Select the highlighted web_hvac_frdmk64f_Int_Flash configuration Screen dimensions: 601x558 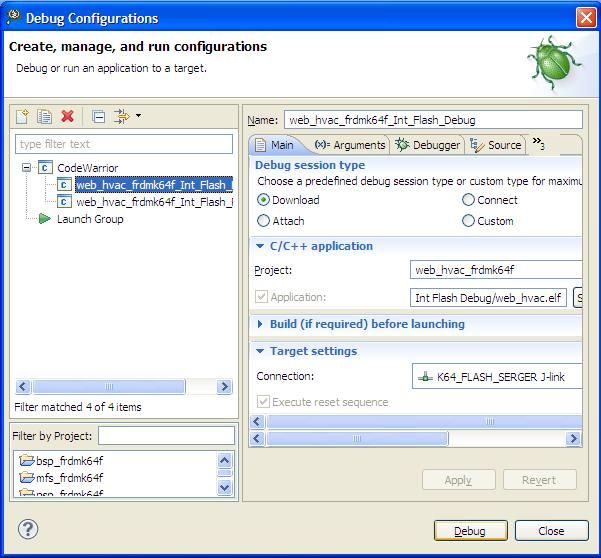(x=154, y=185)
